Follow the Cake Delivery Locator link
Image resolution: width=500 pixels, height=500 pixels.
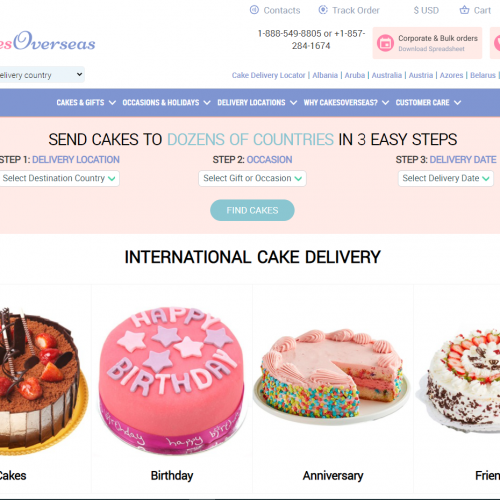pyautogui.click(x=268, y=75)
